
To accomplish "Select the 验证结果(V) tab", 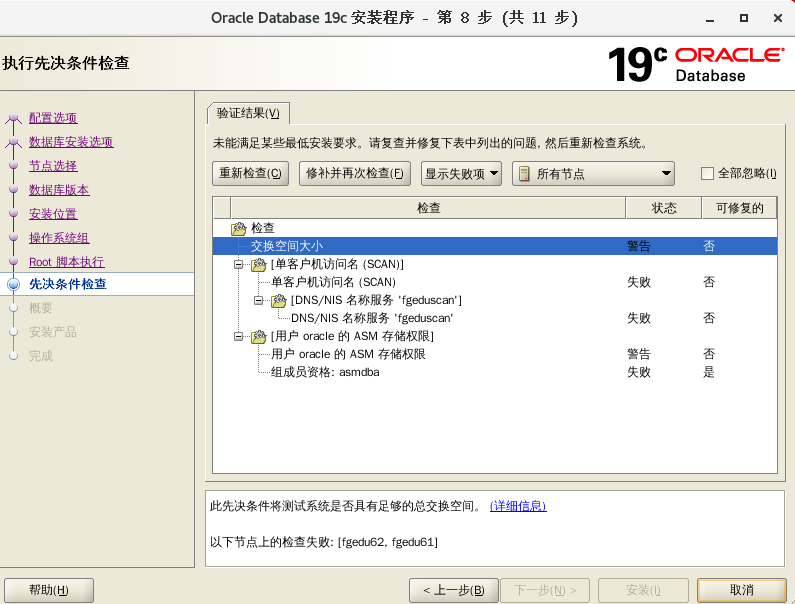I will (248, 113).
